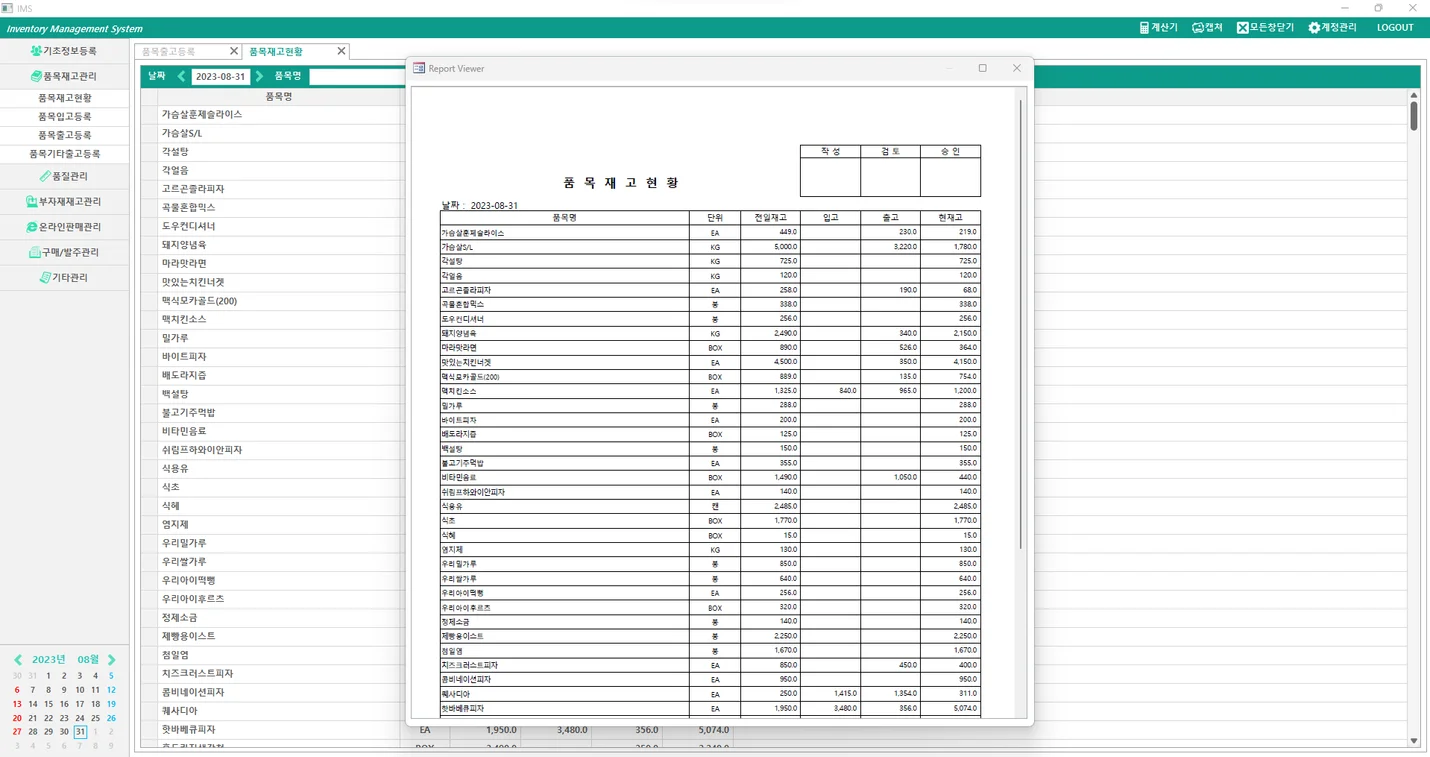Collapse the 품목재고관리 sidebar section
The image size is (1430, 757).
(x=64, y=76)
